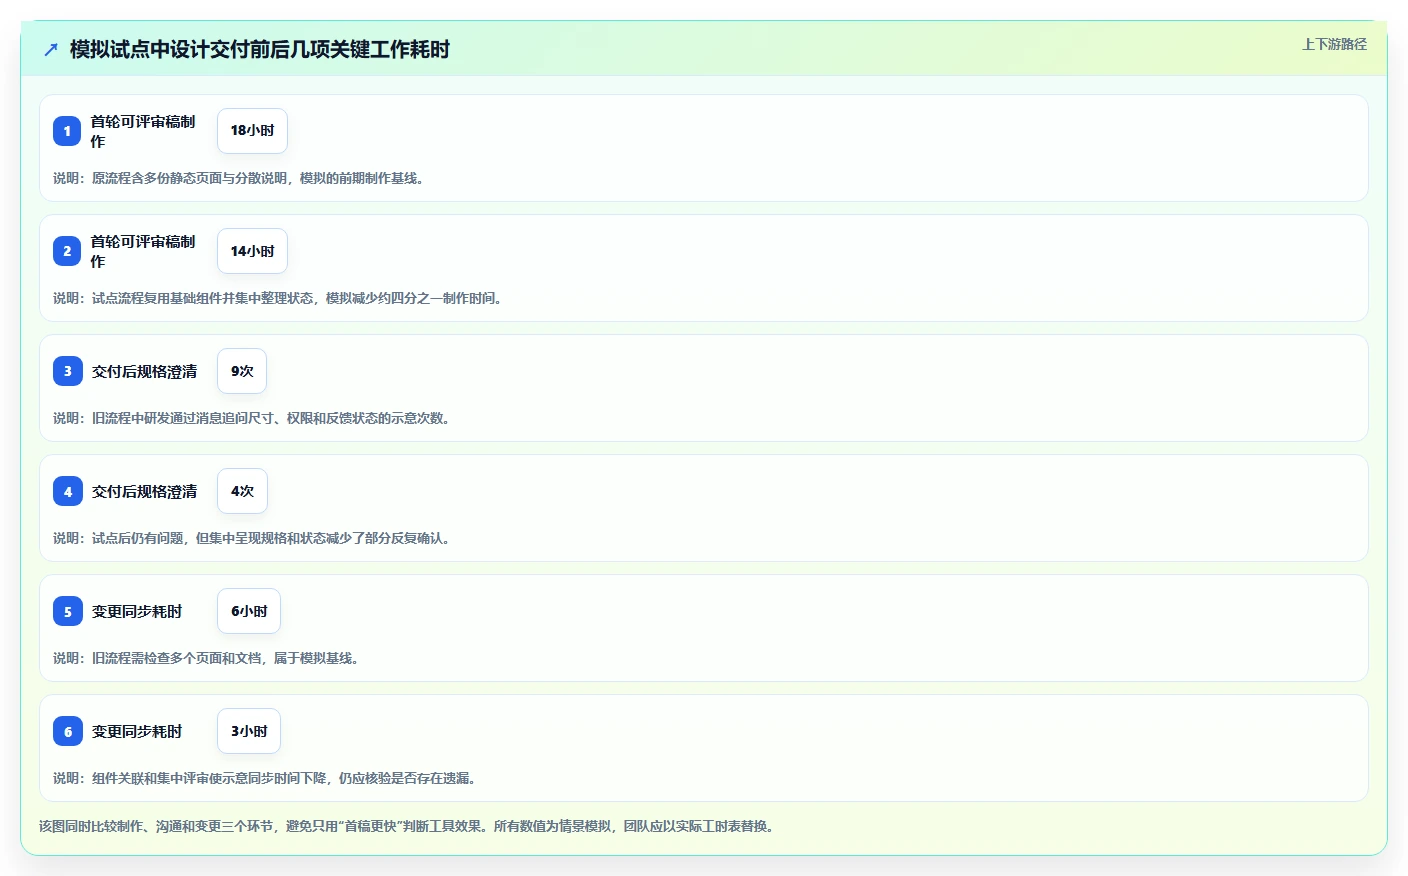Select step badge number 2
This screenshot has width=1408, height=876.
coord(67,251)
